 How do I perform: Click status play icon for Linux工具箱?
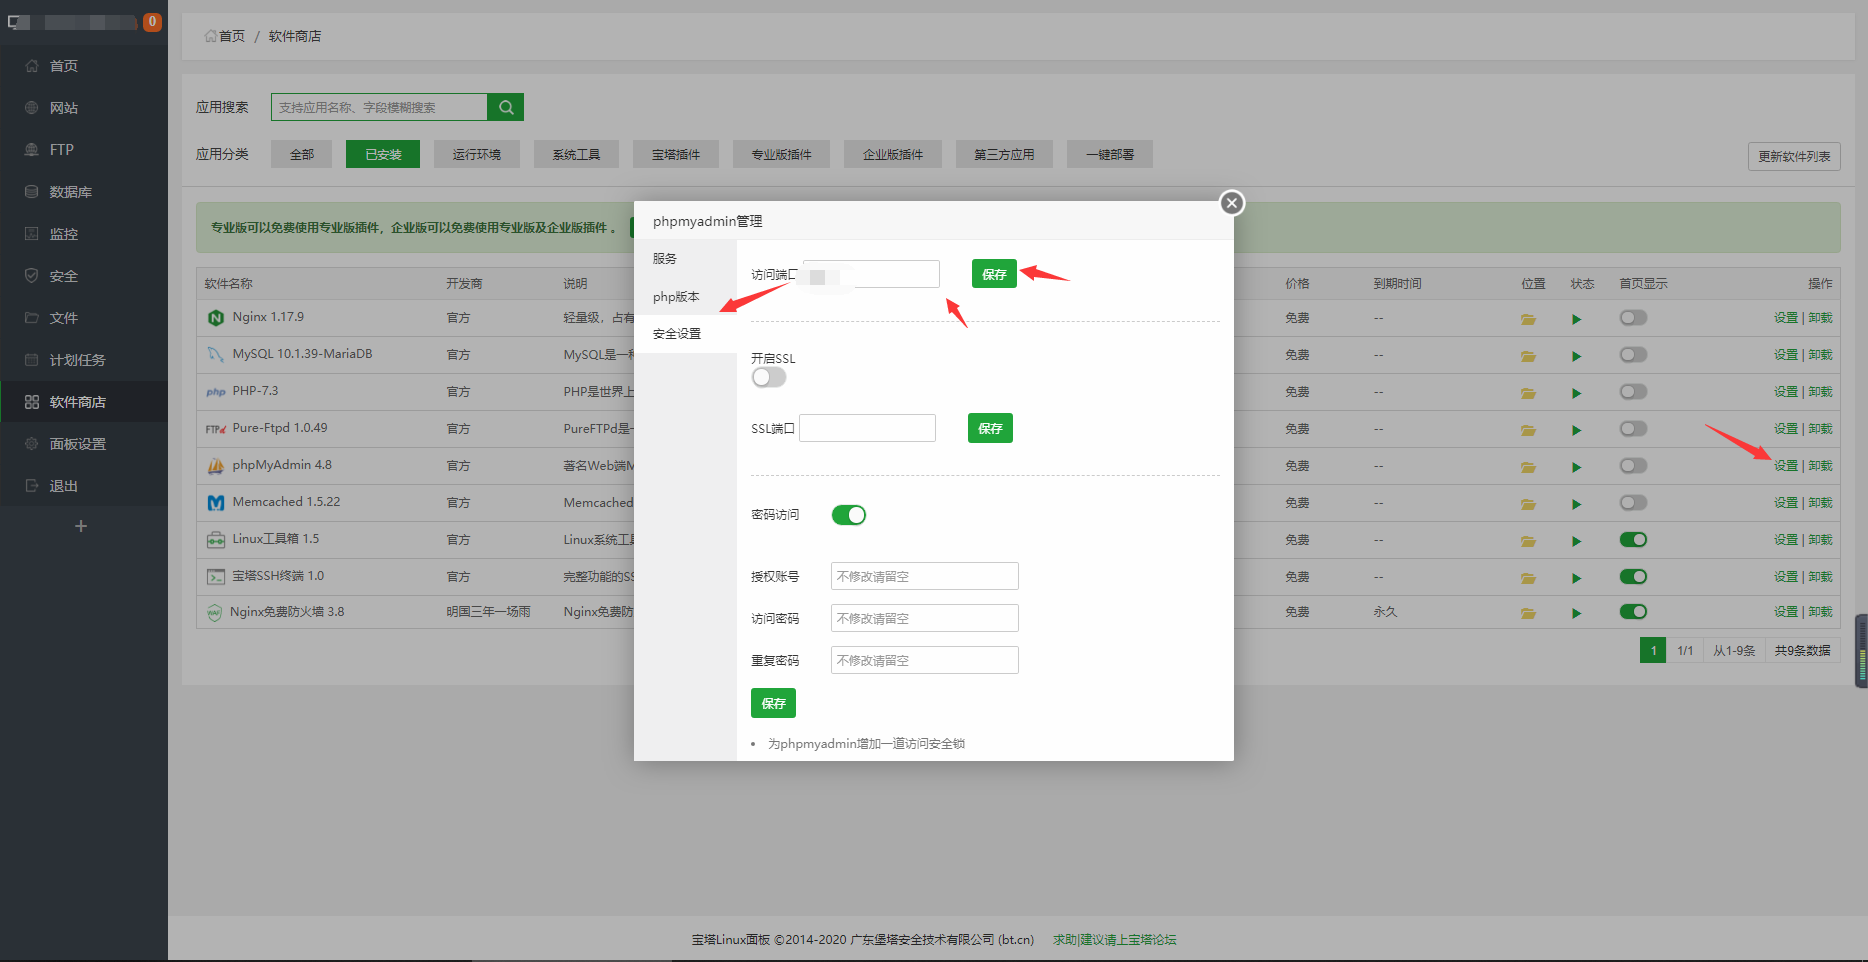(x=1577, y=541)
